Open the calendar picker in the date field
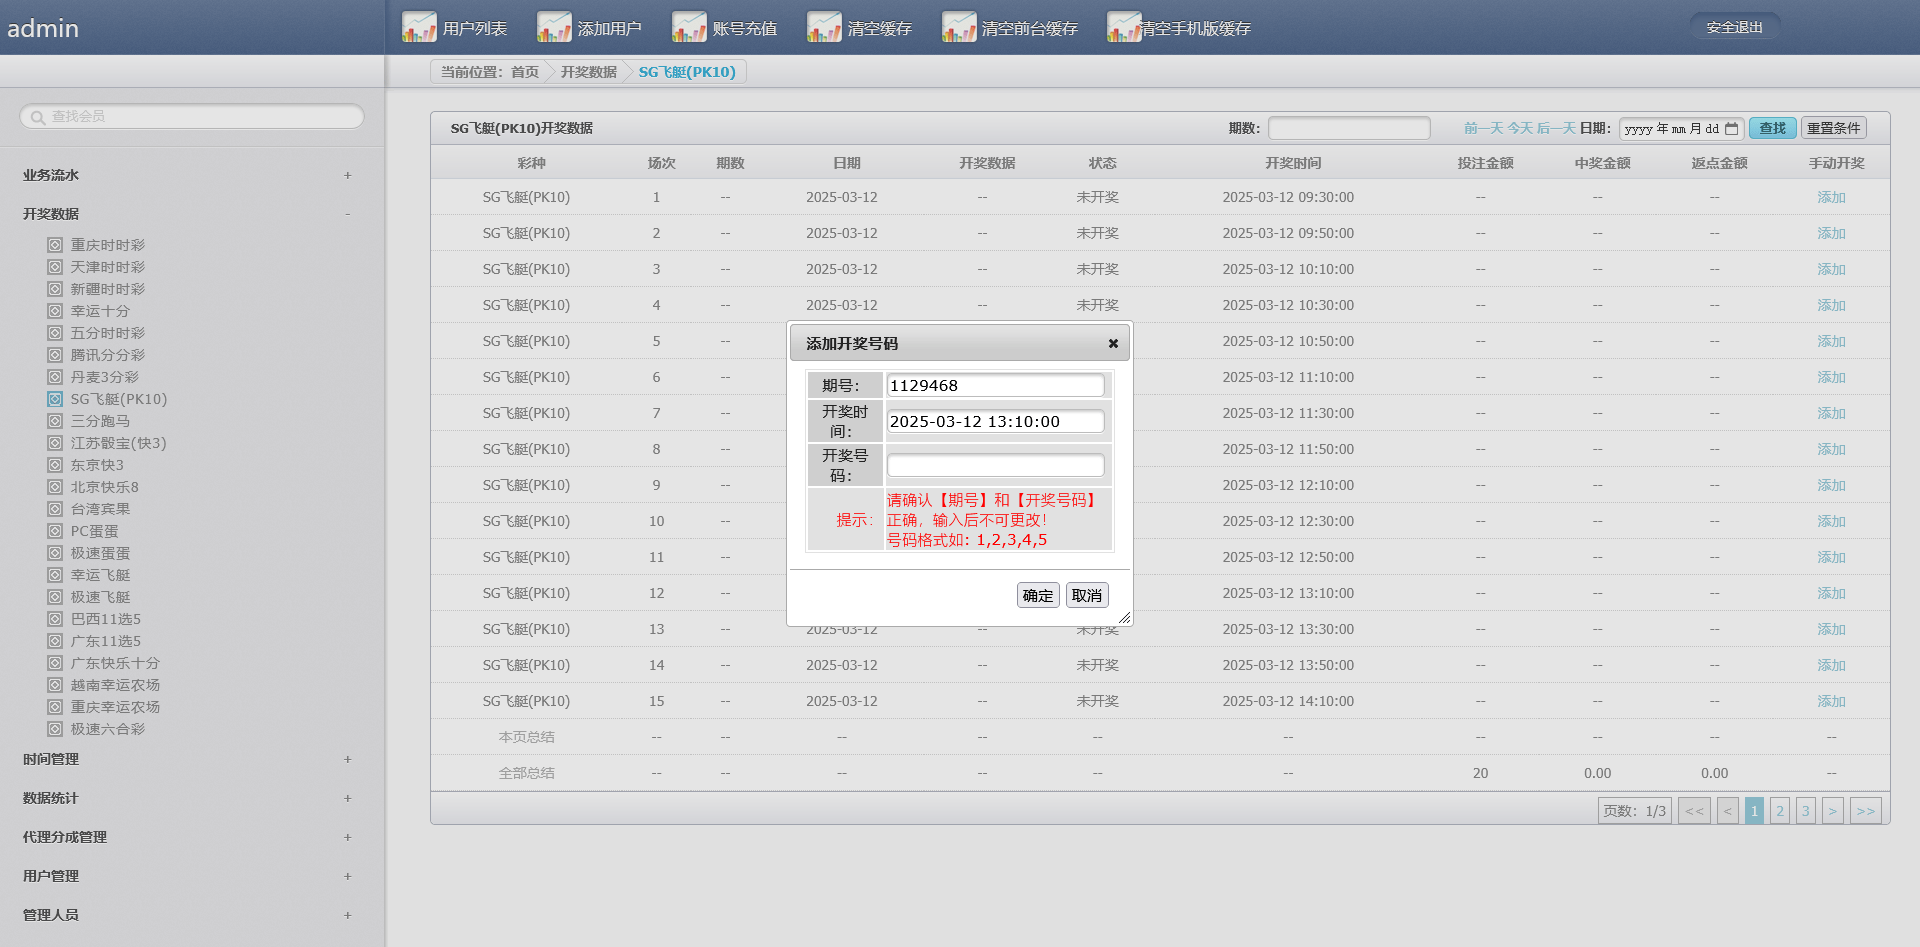This screenshot has height=947, width=1920. (1732, 129)
